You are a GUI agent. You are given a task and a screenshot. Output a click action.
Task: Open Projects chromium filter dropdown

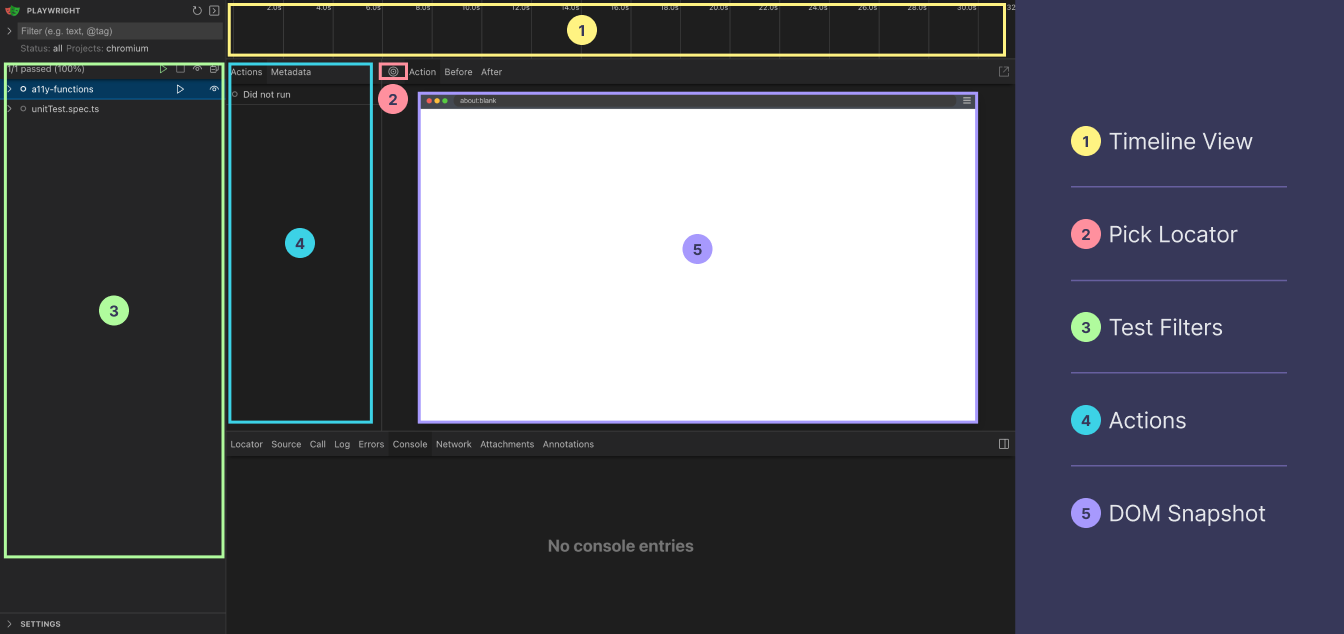pos(107,48)
